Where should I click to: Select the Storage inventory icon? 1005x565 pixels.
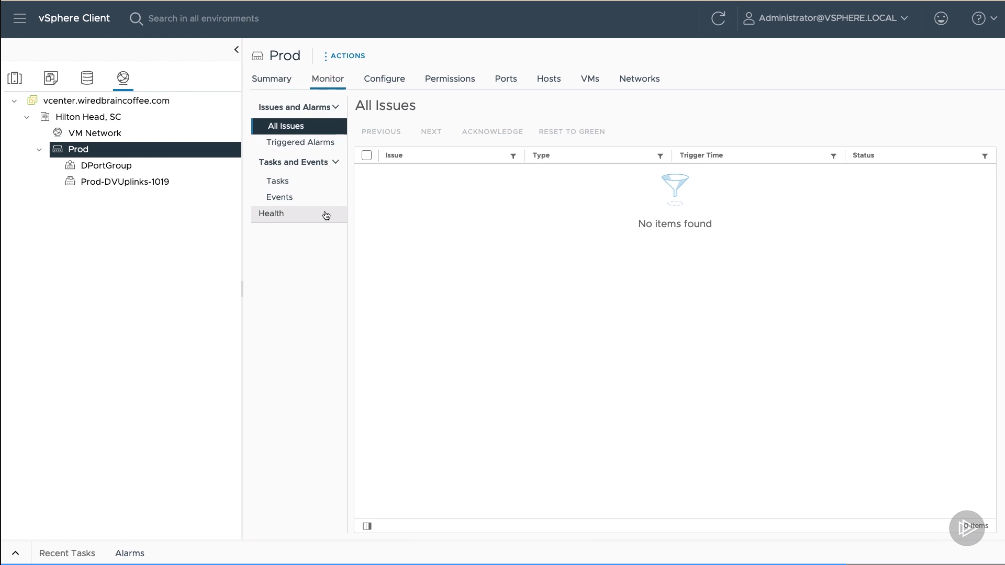pyautogui.click(x=87, y=78)
